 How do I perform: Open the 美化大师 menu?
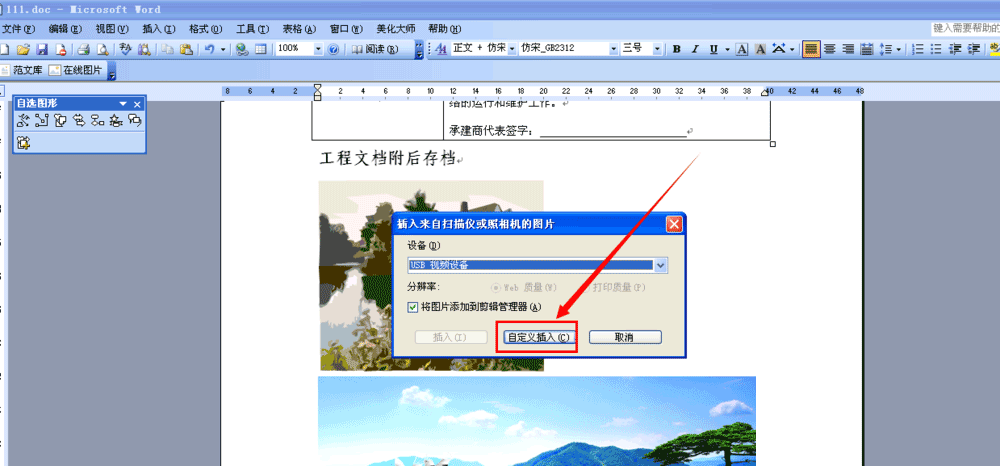395,29
